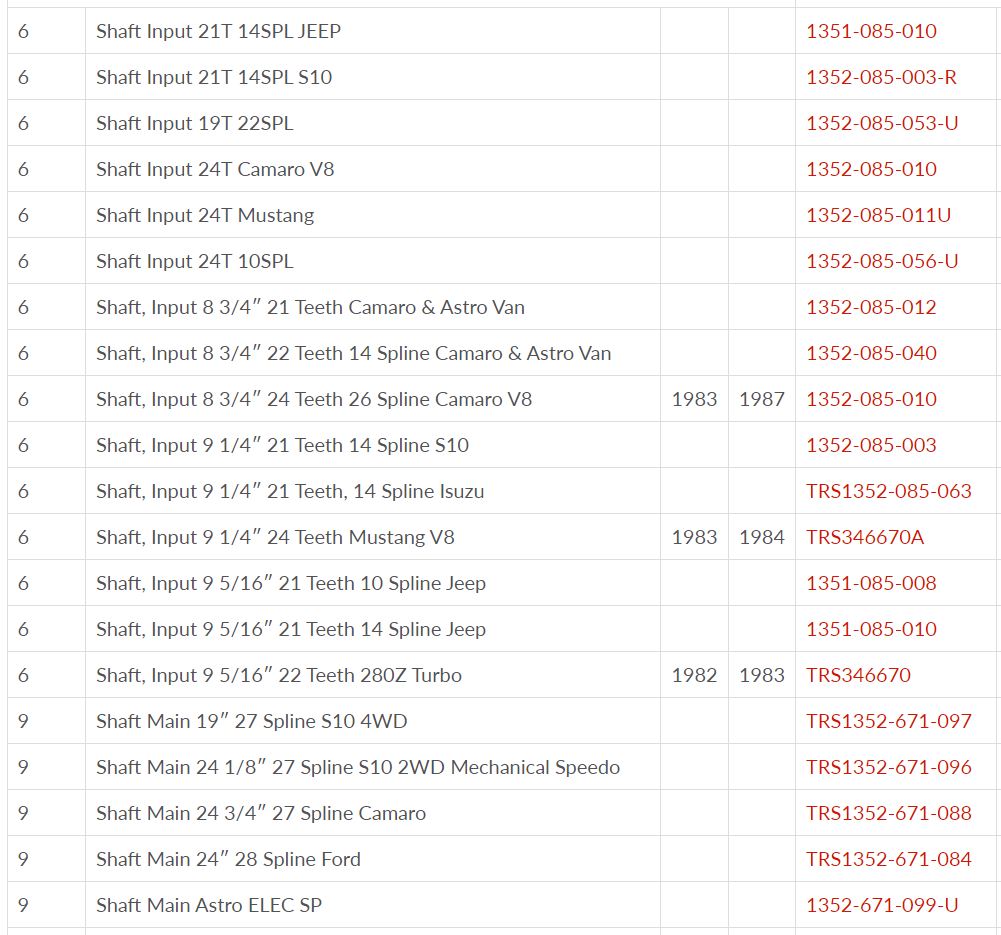Click the TRS1352-085-063 Isuzu part link

[889, 491]
